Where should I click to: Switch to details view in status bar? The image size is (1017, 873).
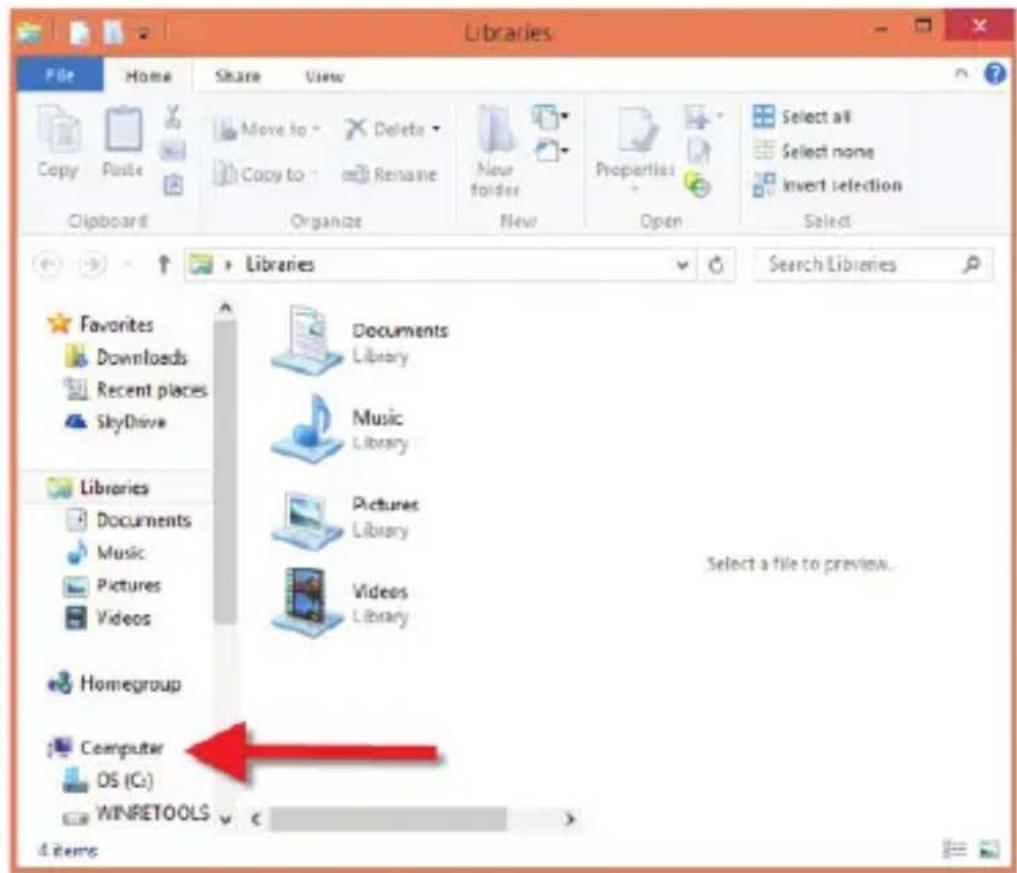(954, 849)
